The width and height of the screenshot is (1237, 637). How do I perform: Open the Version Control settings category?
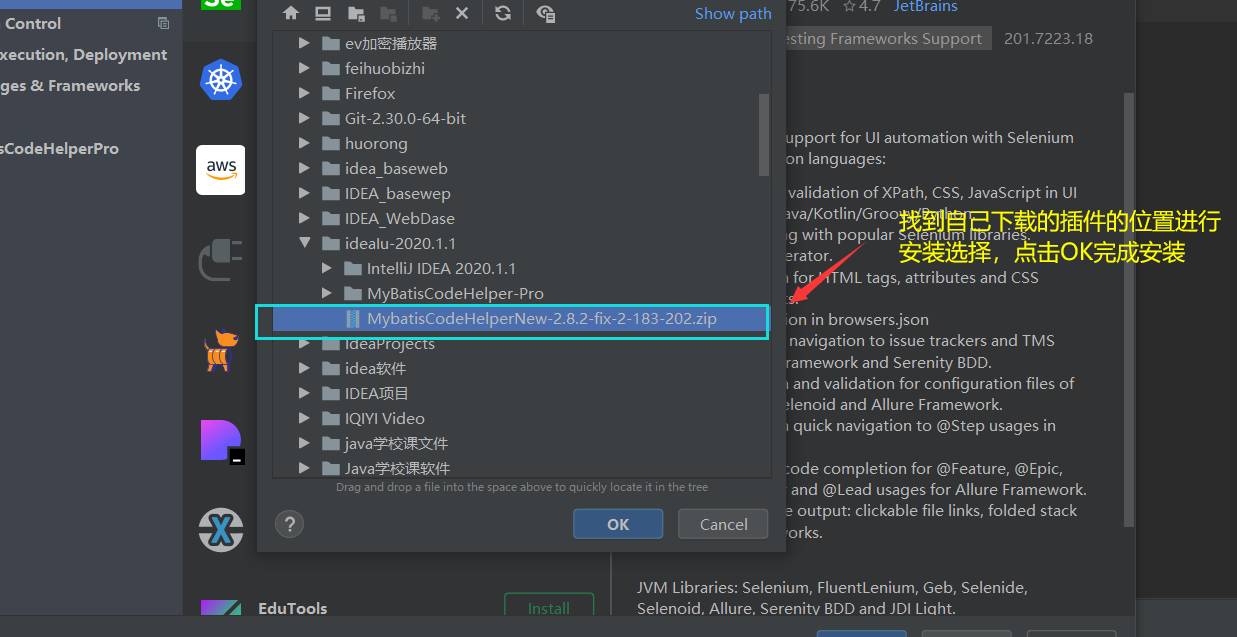pos(32,23)
